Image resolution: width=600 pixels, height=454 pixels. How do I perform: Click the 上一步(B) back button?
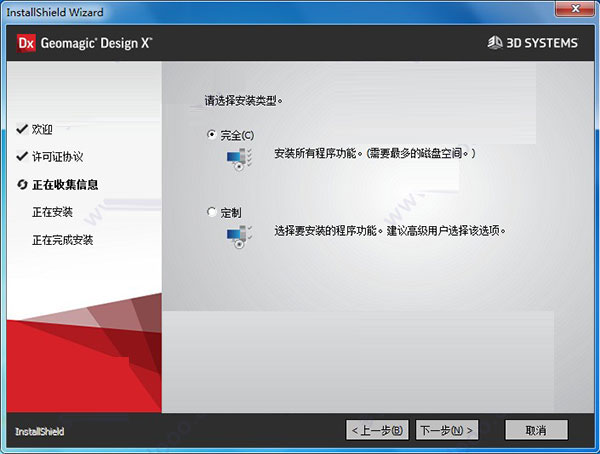click(x=377, y=430)
